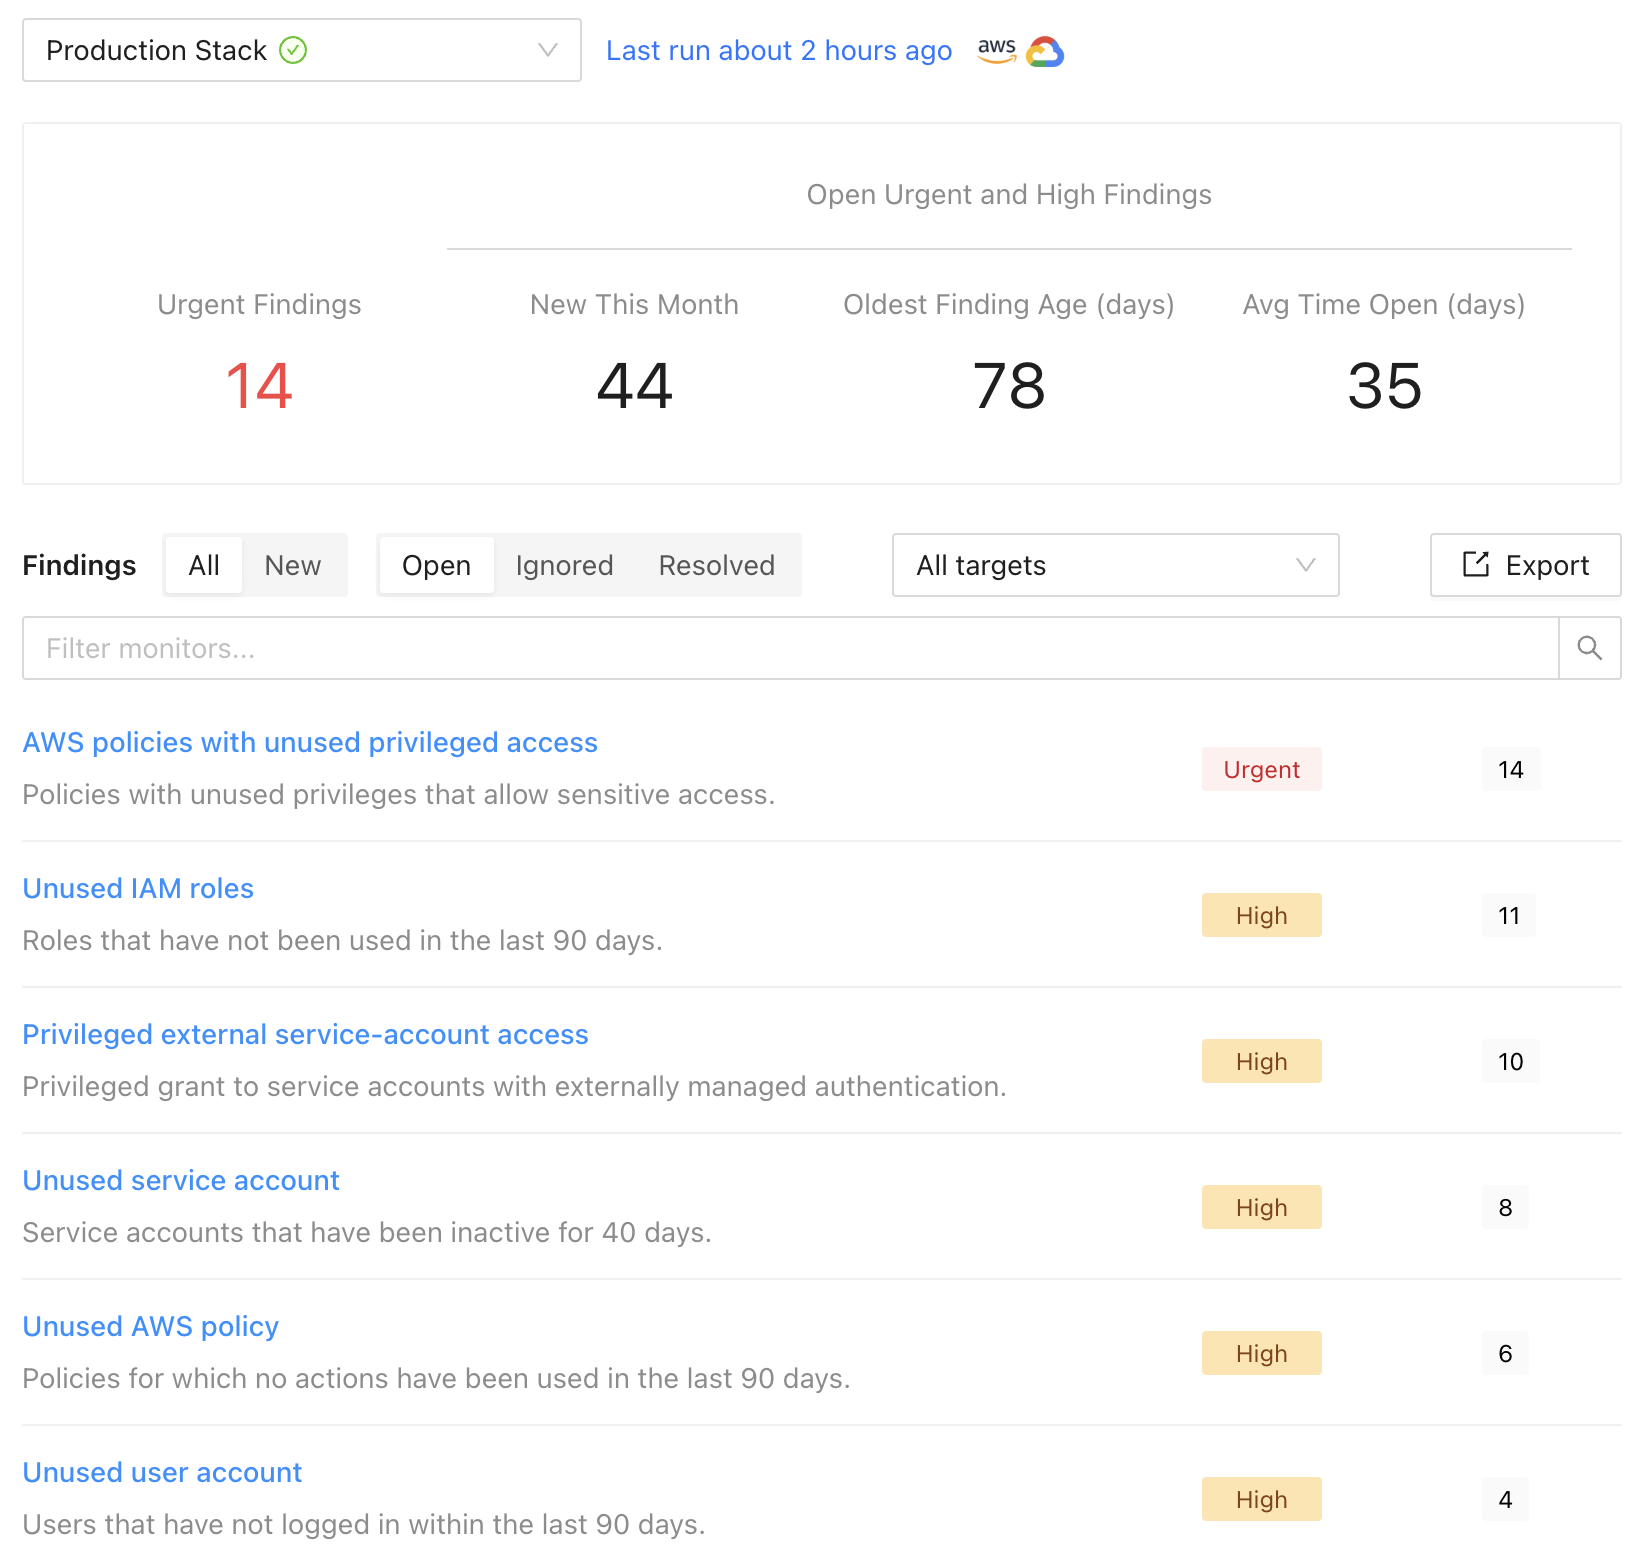Open the Unused IAM roles finding
Viewport: 1652px width, 1562px height.
click(138, 888)
